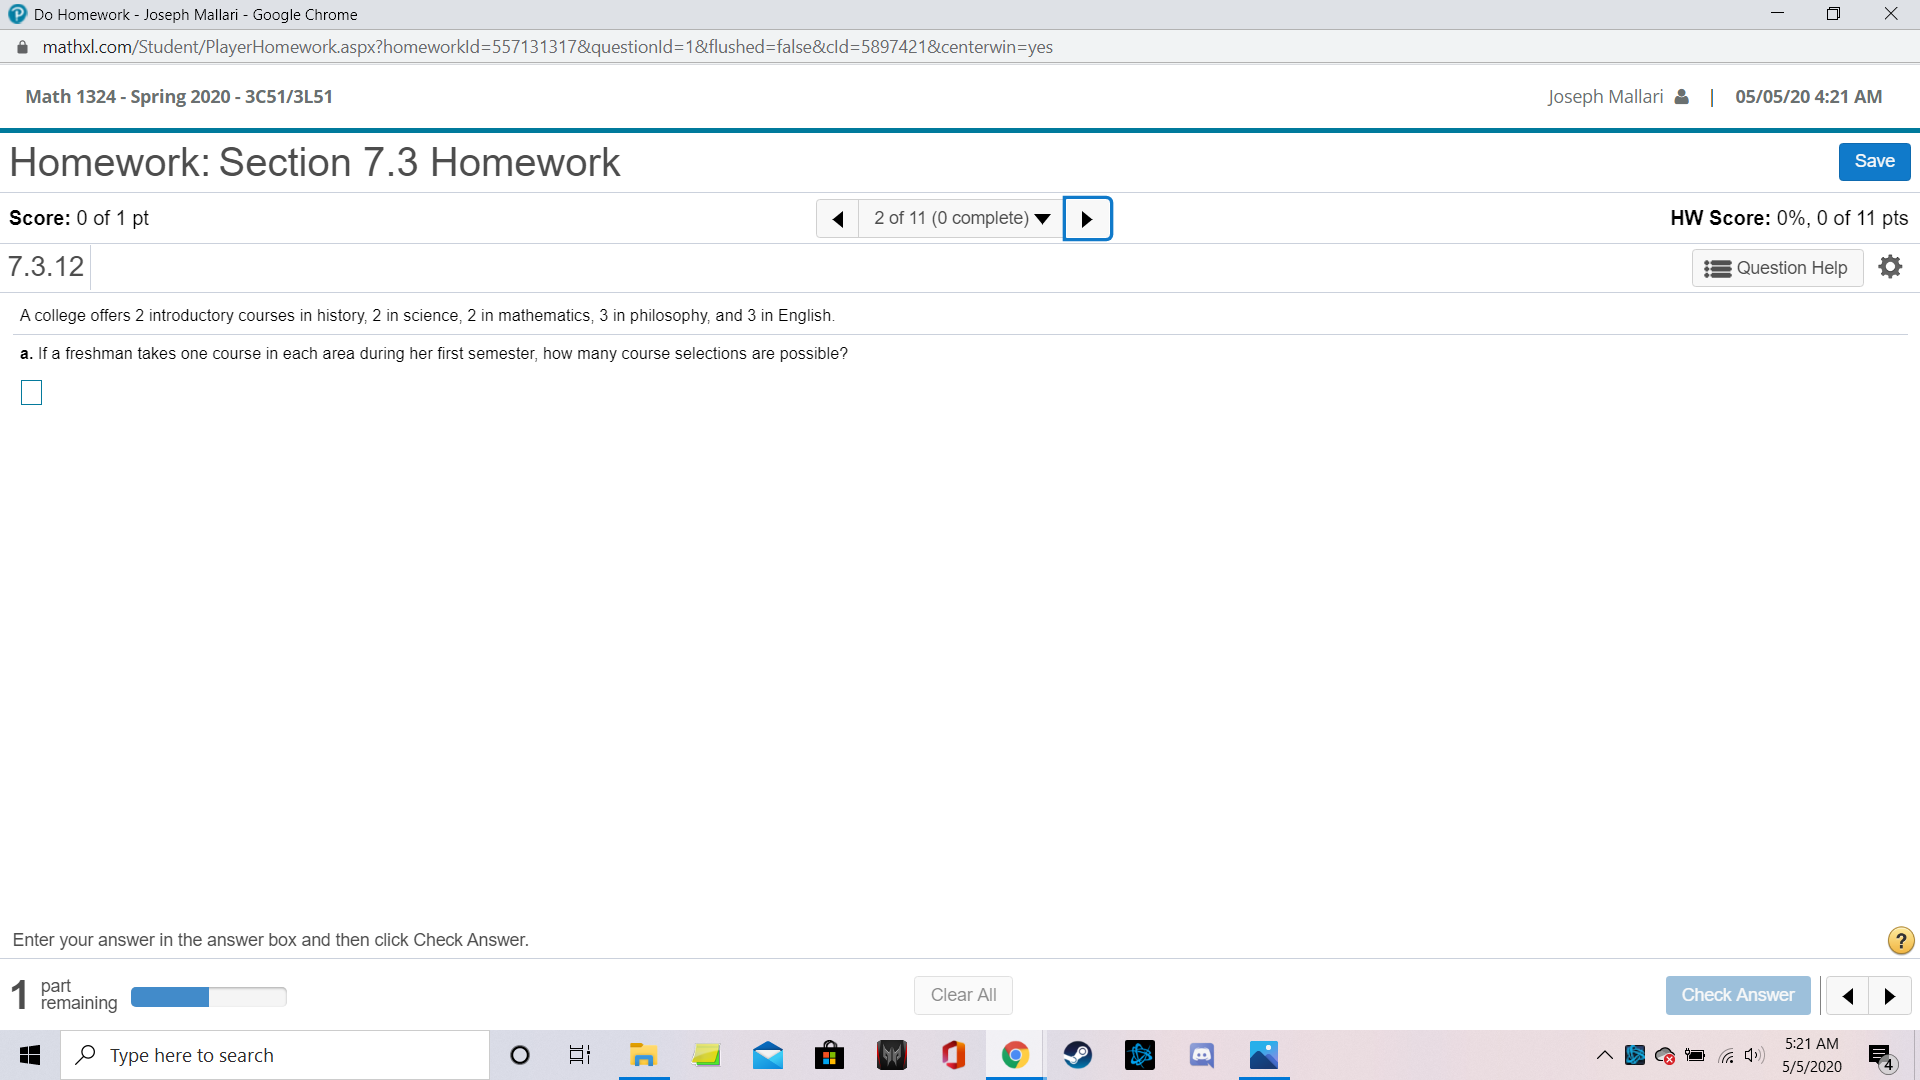Expand hidden system tray icons
This screenshot has height=1080, width=1920.
[x=1603, y=1054]
